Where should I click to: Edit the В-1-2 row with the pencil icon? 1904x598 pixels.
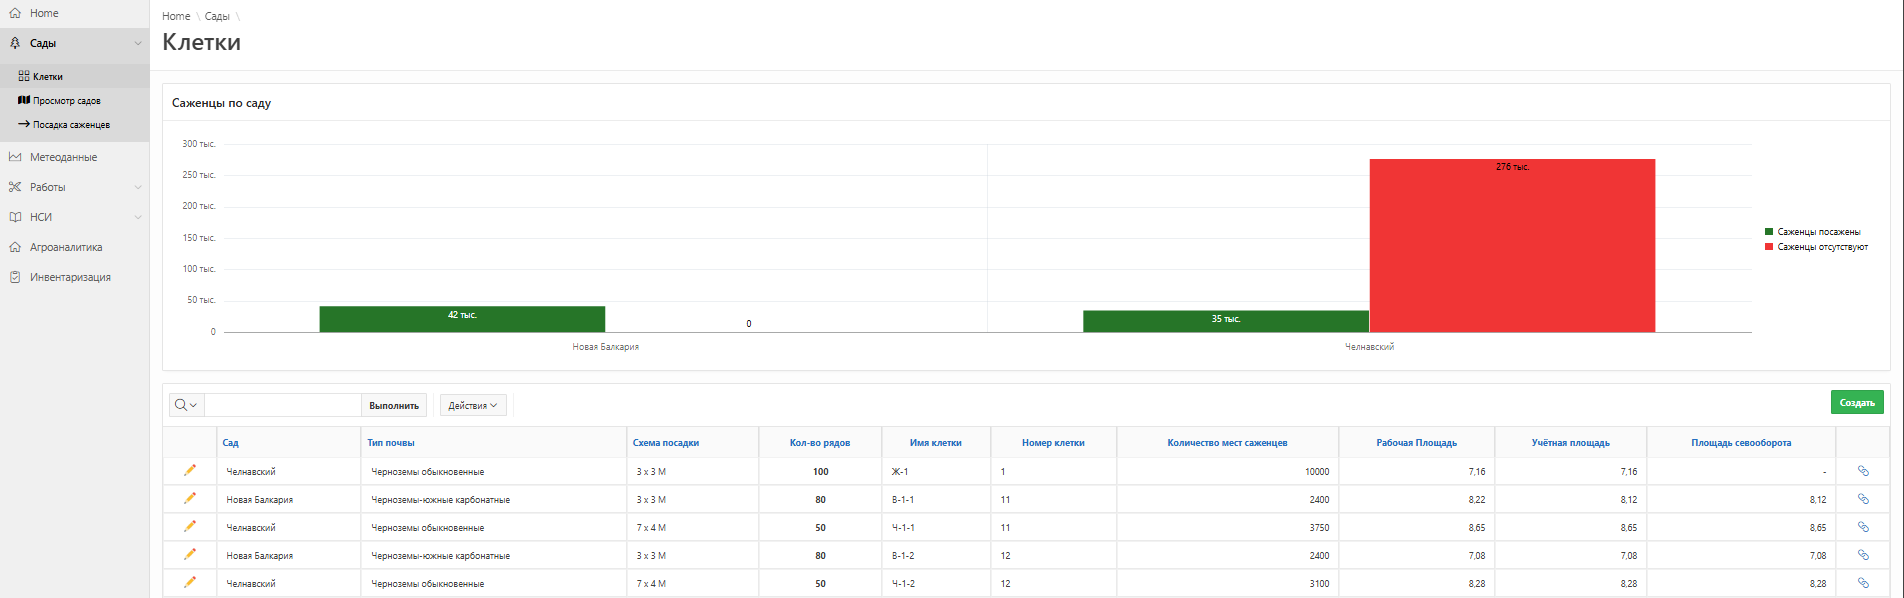(x=190, y=554)
